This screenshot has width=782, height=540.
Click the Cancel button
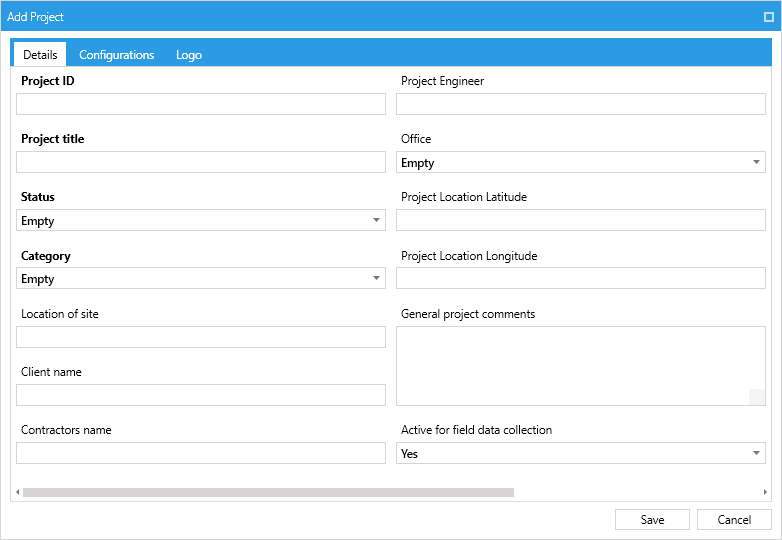point(734,520)
